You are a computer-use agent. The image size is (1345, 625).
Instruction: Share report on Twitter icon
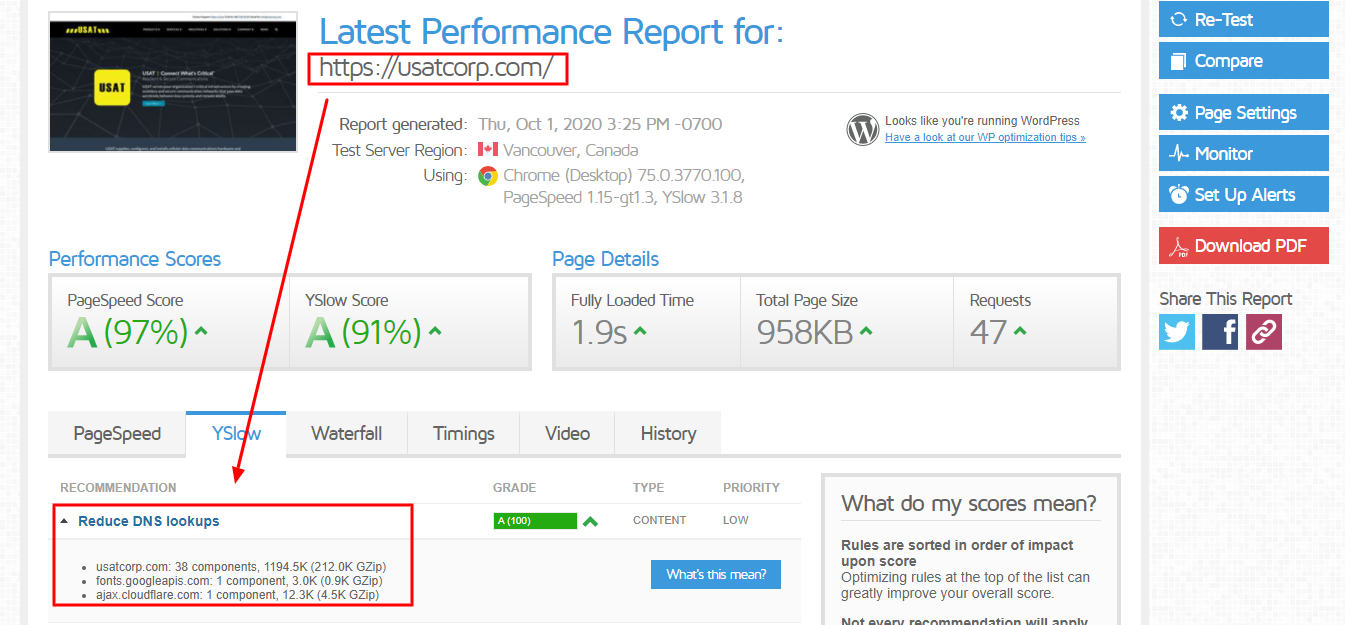(1177, 332)
